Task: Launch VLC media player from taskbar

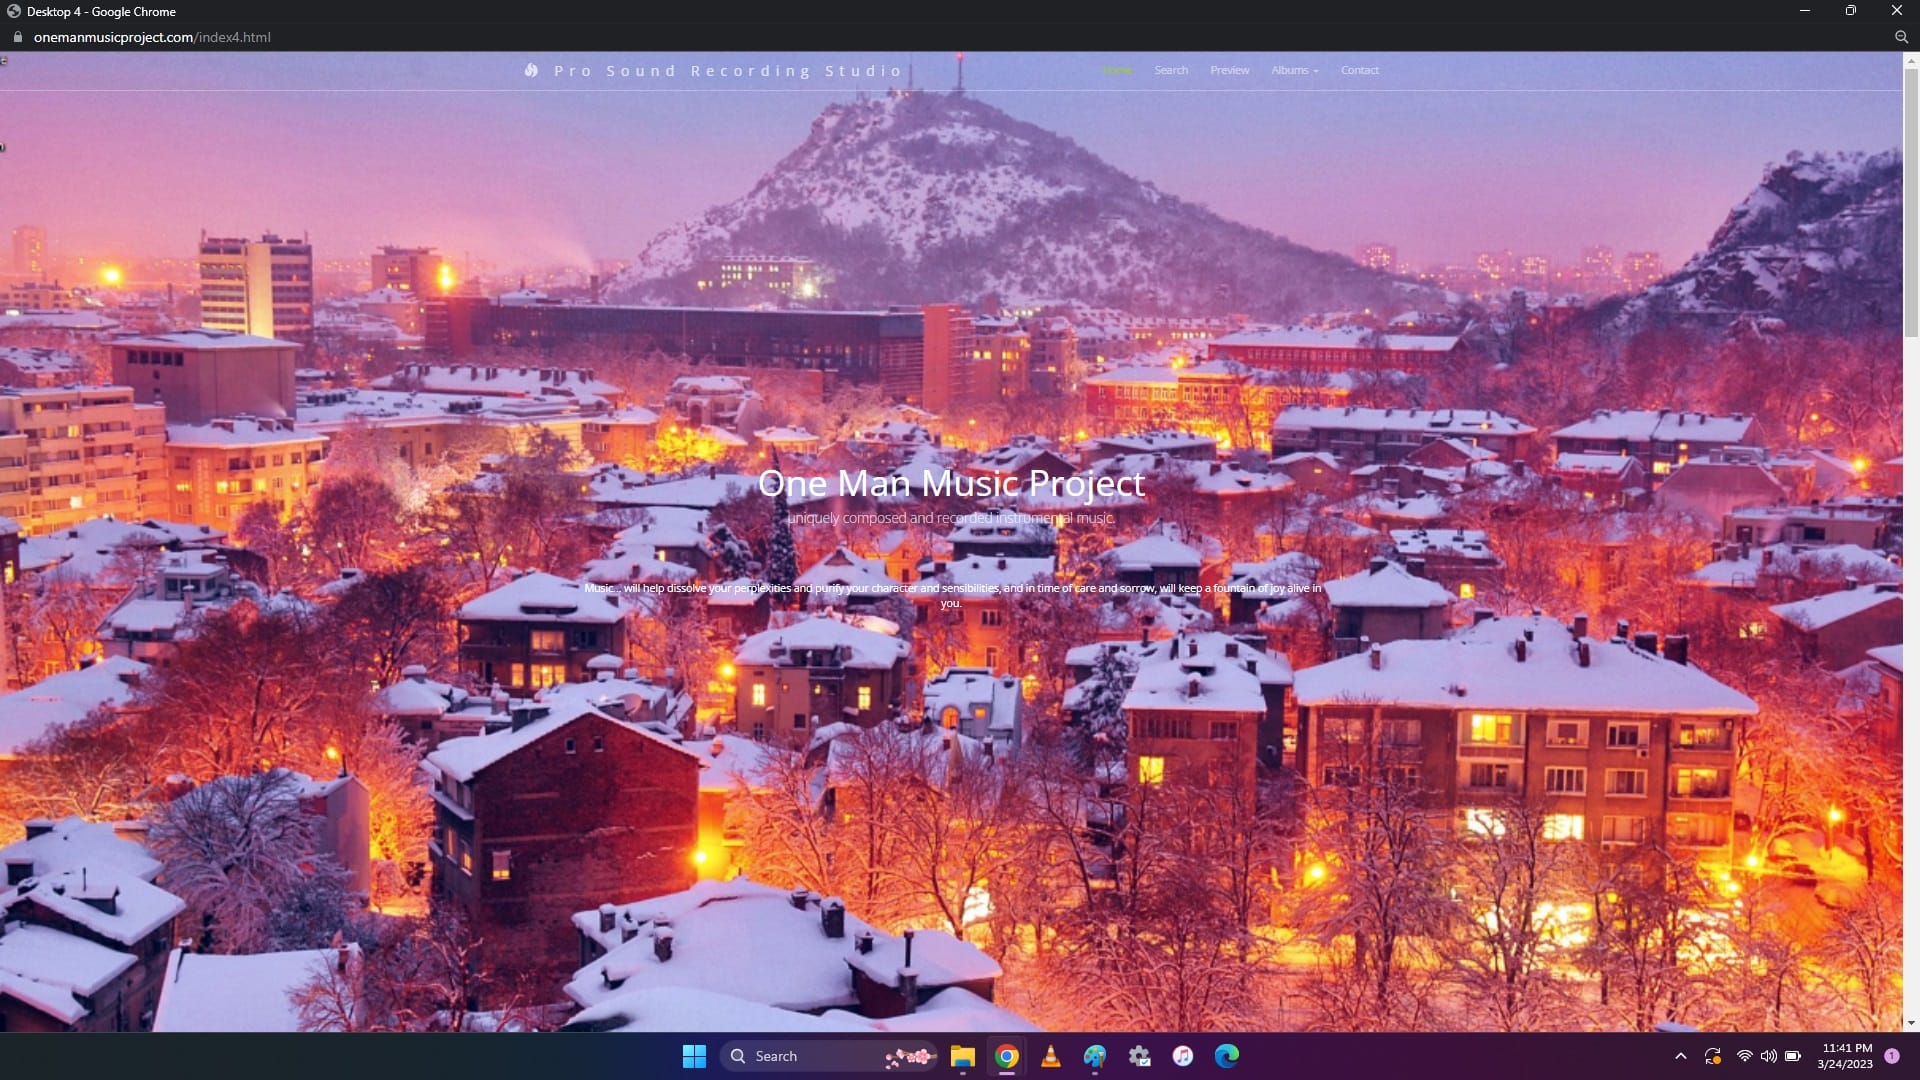Action: pyautogui.click(x=1051, y=1056)
